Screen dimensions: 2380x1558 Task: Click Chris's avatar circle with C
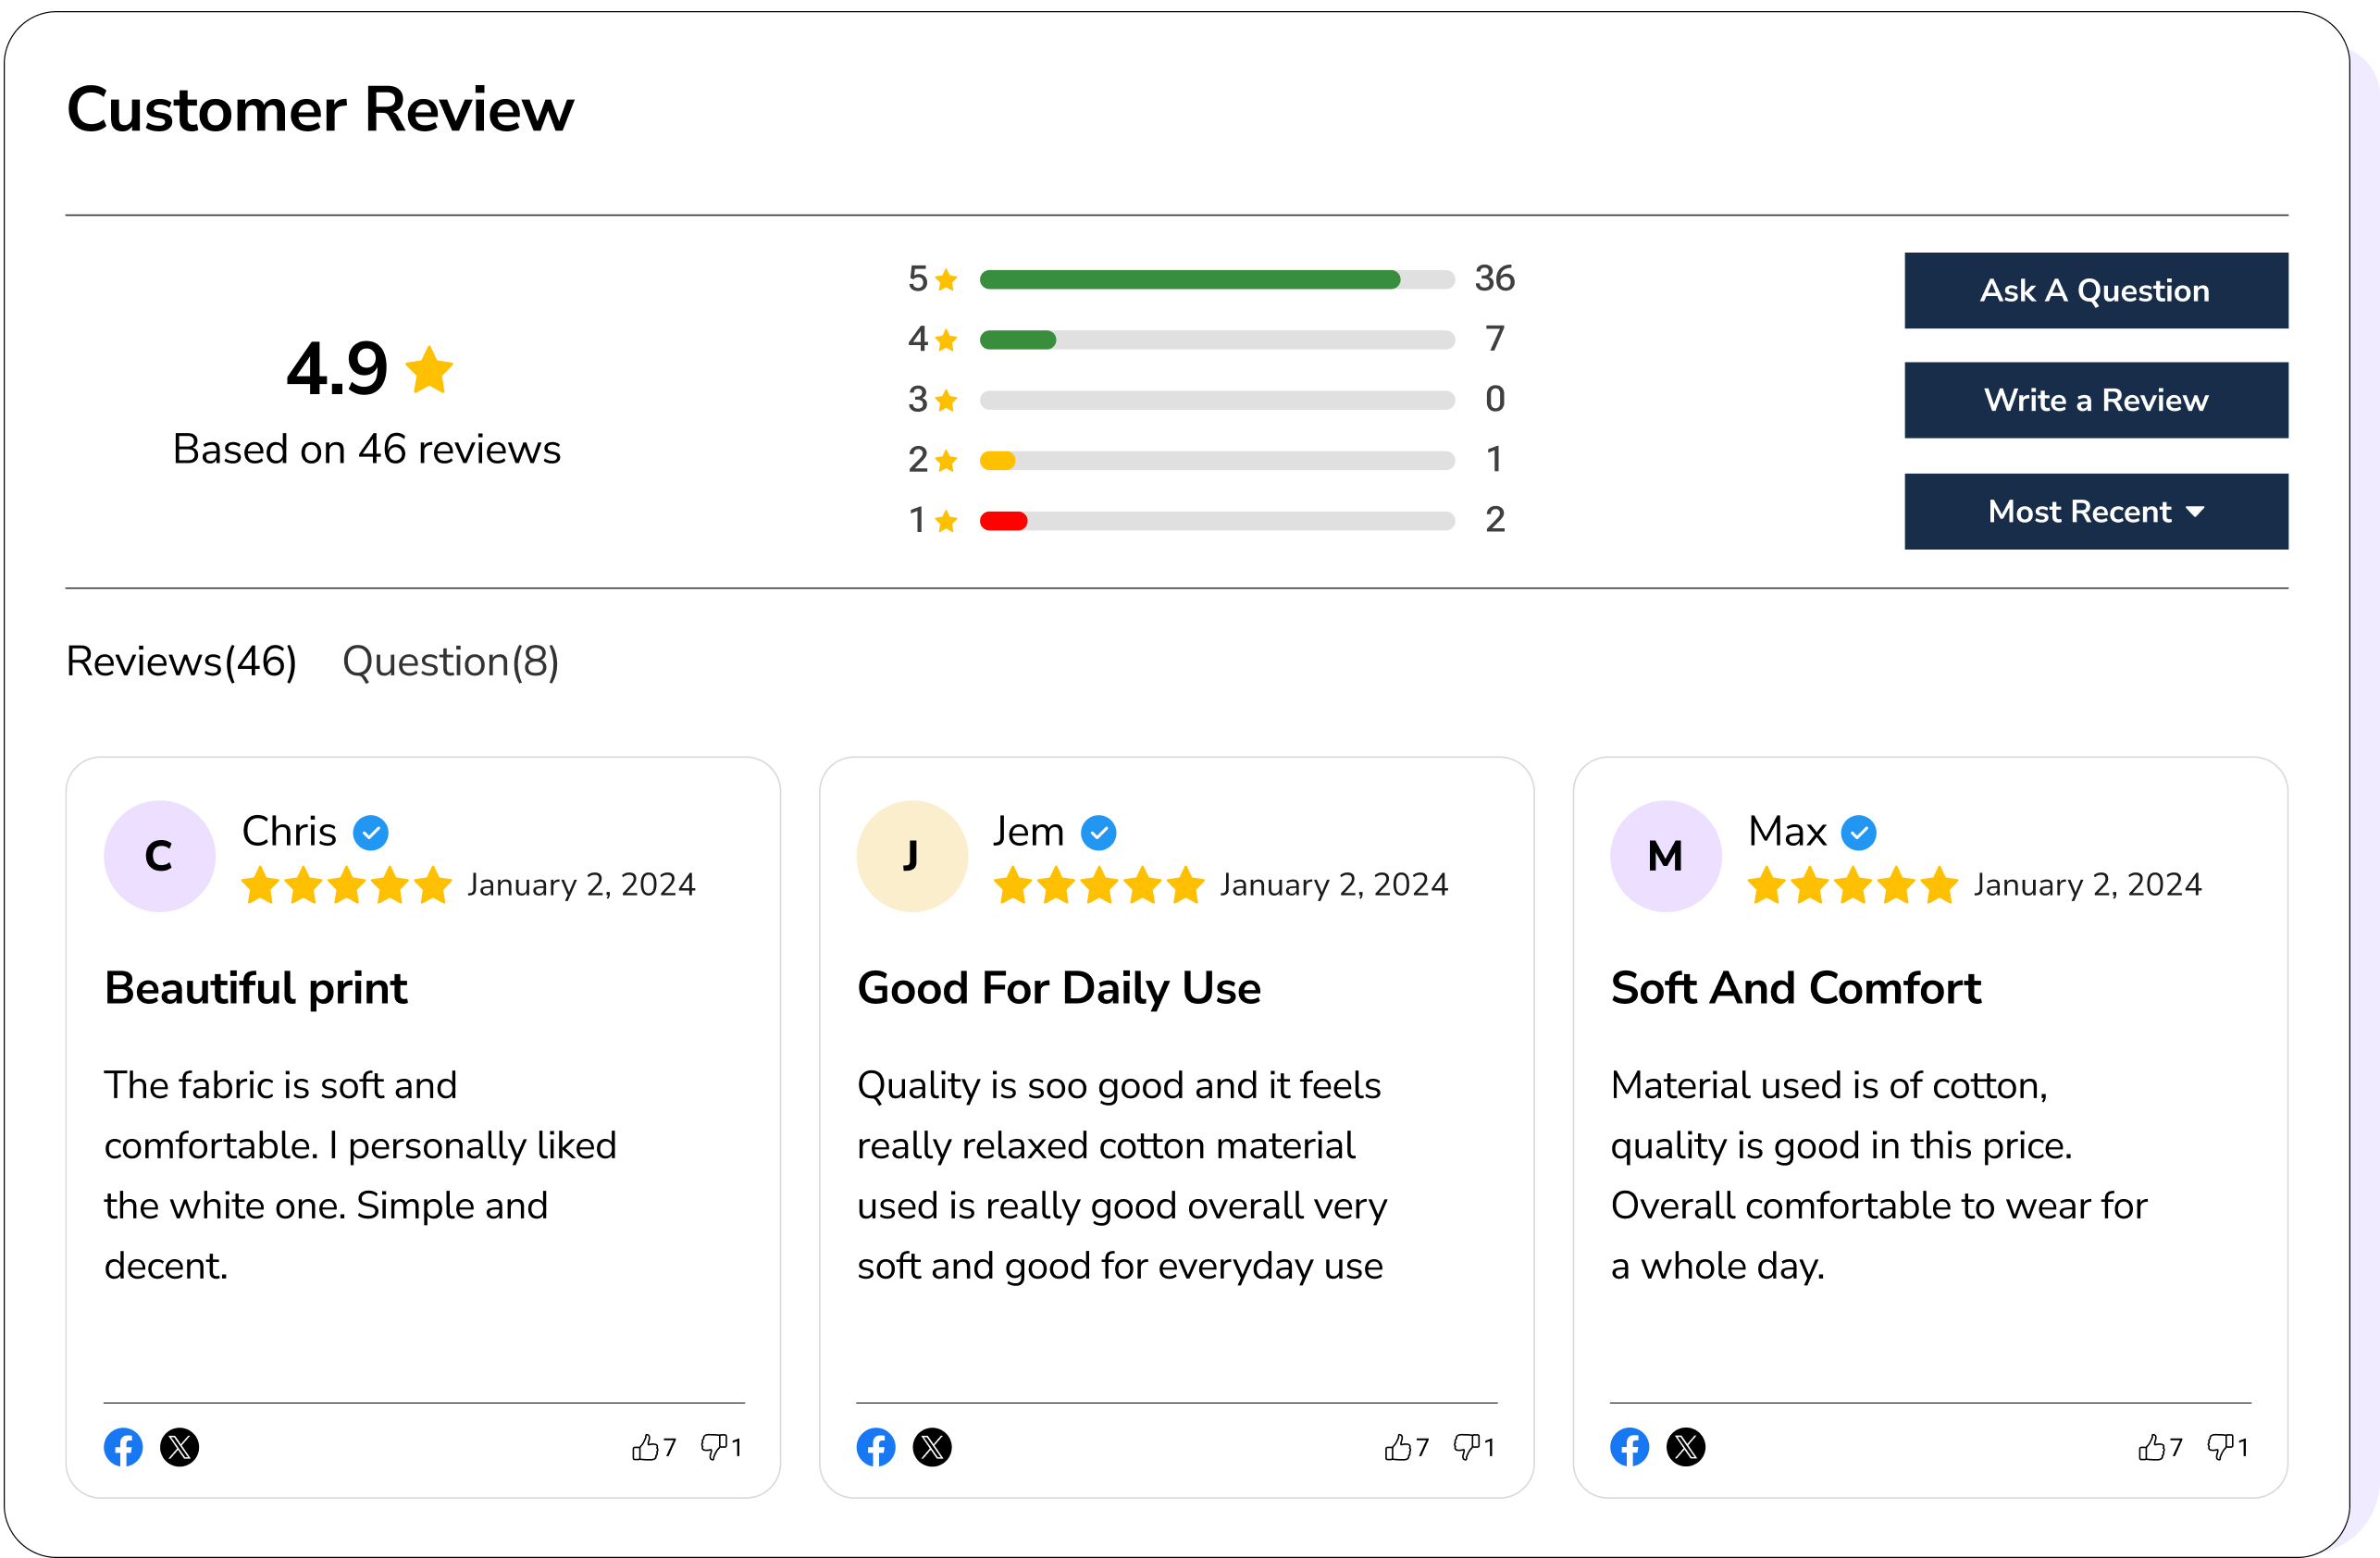point(160,856)
